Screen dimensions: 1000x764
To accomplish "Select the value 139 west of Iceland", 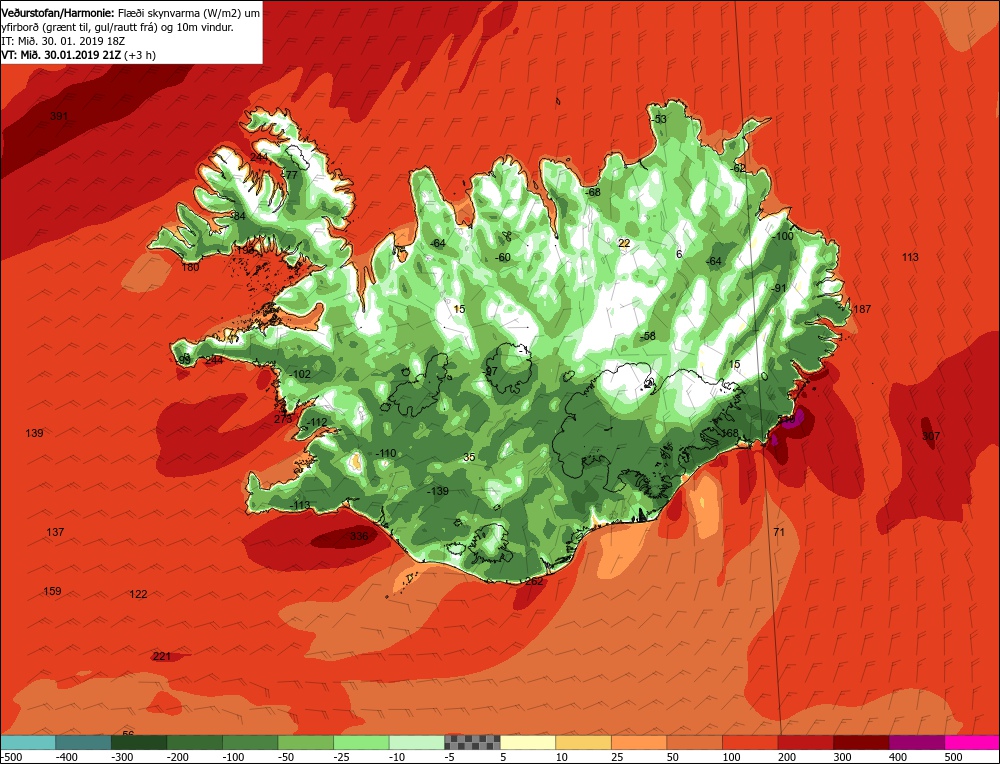I will pyautogui.click(x=34, y=433).
